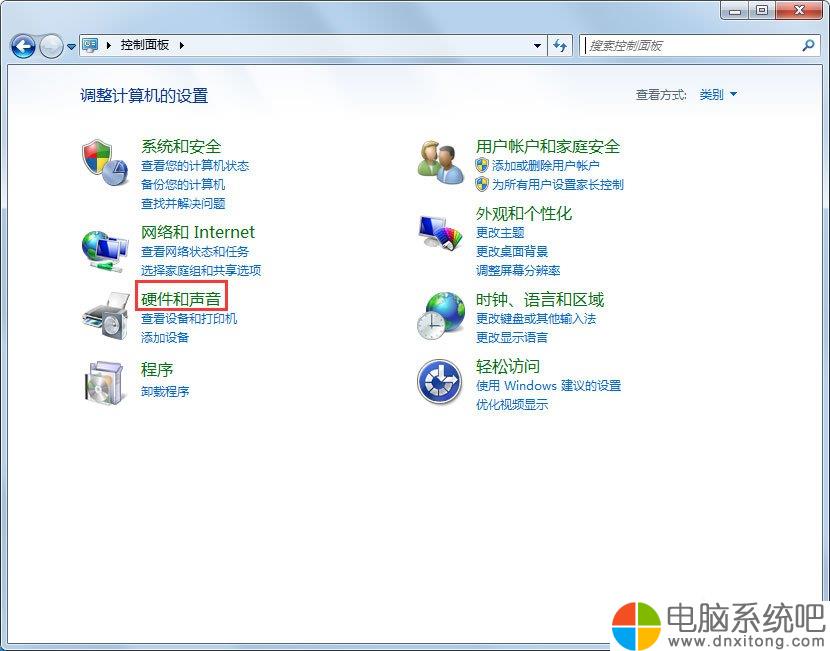The height and width of the screenshot is (651, 830).
Task: Click 控制面板 in the address breadcrumb
Action: tap(145, 45)
